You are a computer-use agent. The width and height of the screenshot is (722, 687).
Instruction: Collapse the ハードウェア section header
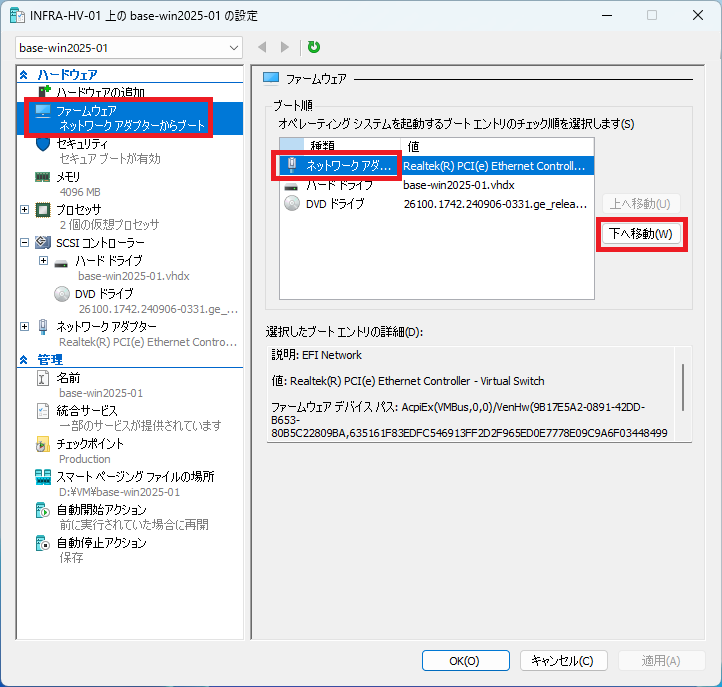[x=23, y=75]
